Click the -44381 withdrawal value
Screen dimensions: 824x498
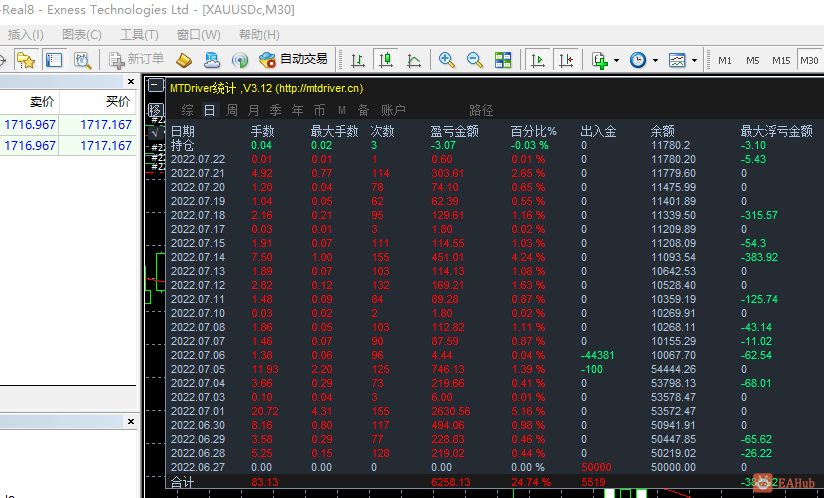[597, 355]
